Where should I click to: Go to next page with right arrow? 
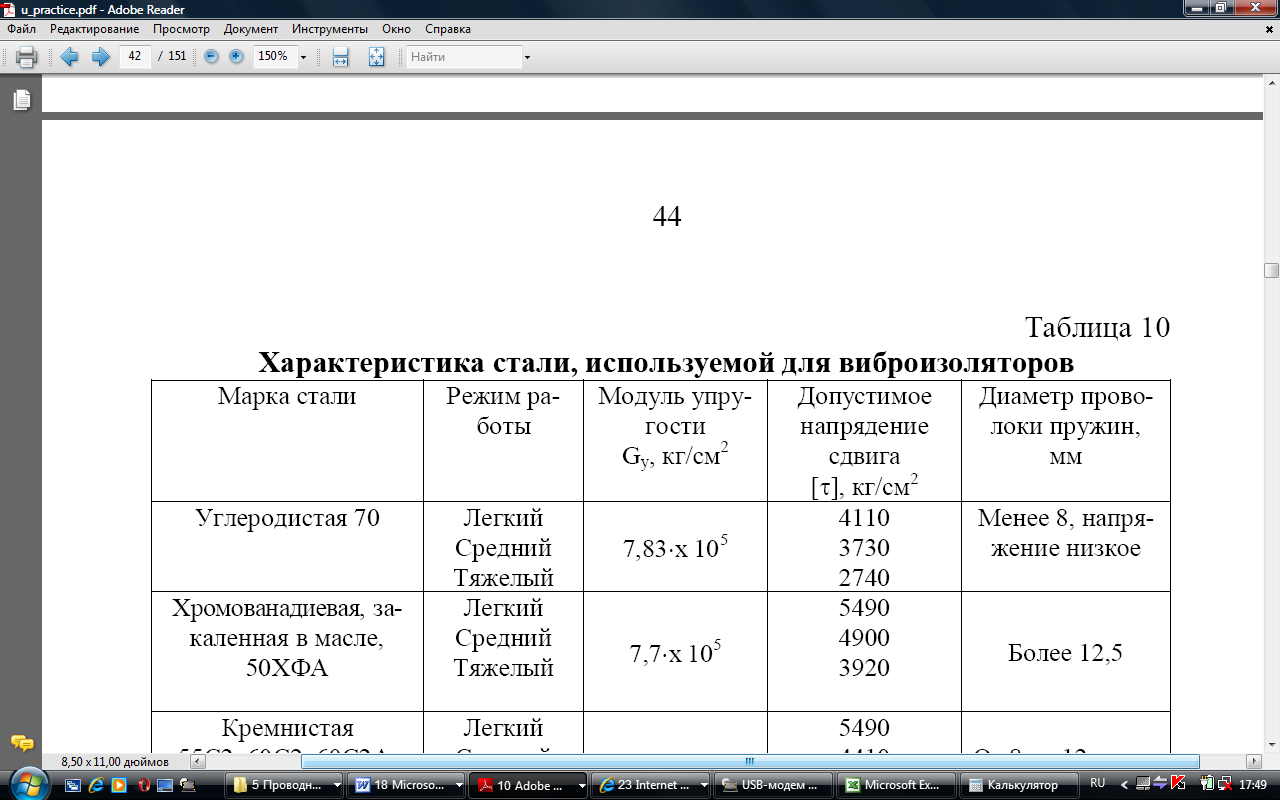(100, 57)
